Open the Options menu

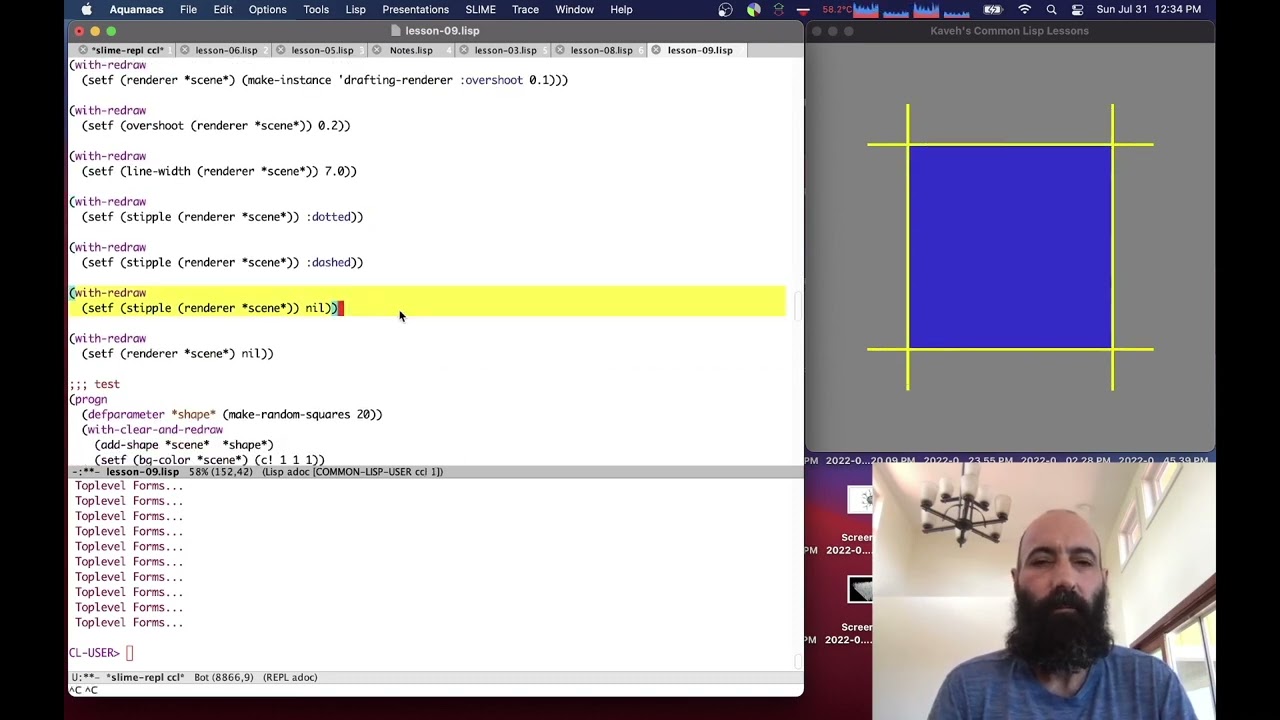267,9
